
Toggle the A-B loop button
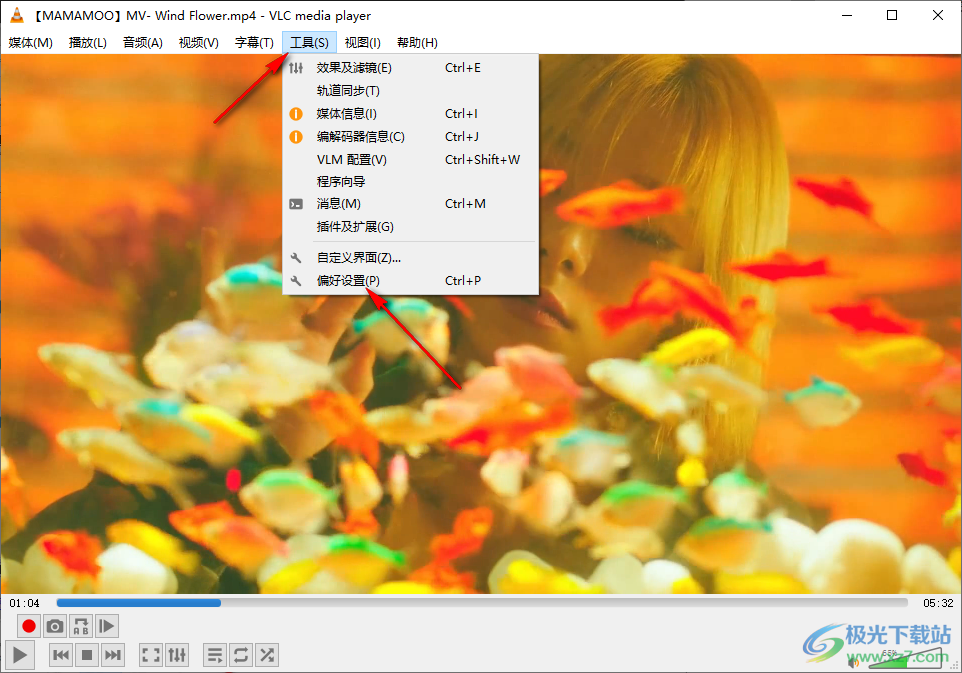81,626
